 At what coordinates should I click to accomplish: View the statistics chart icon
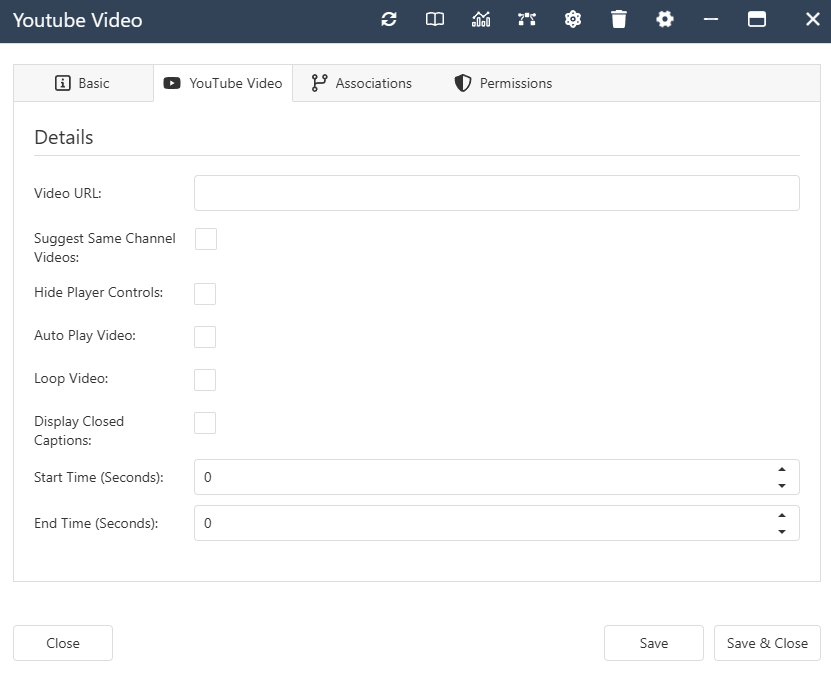click(481, 19)
